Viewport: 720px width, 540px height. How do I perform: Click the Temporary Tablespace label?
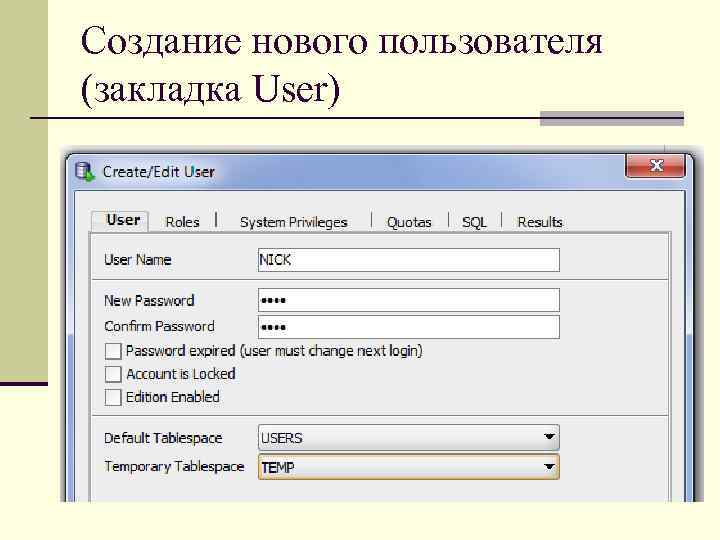[x=174, y=467]
